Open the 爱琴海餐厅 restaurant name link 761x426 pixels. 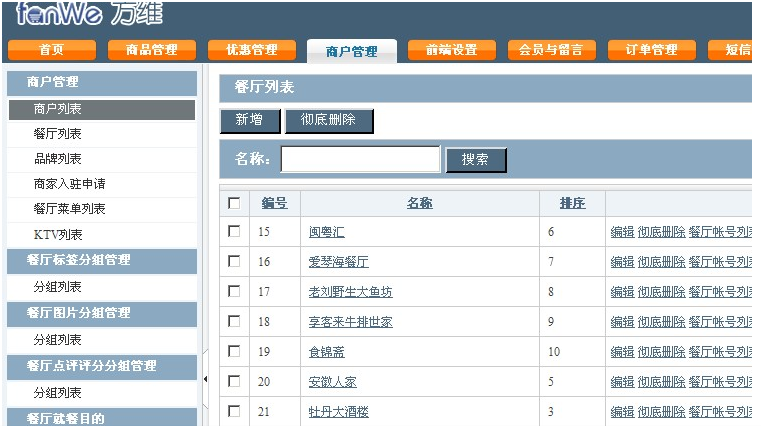[338, 262]
